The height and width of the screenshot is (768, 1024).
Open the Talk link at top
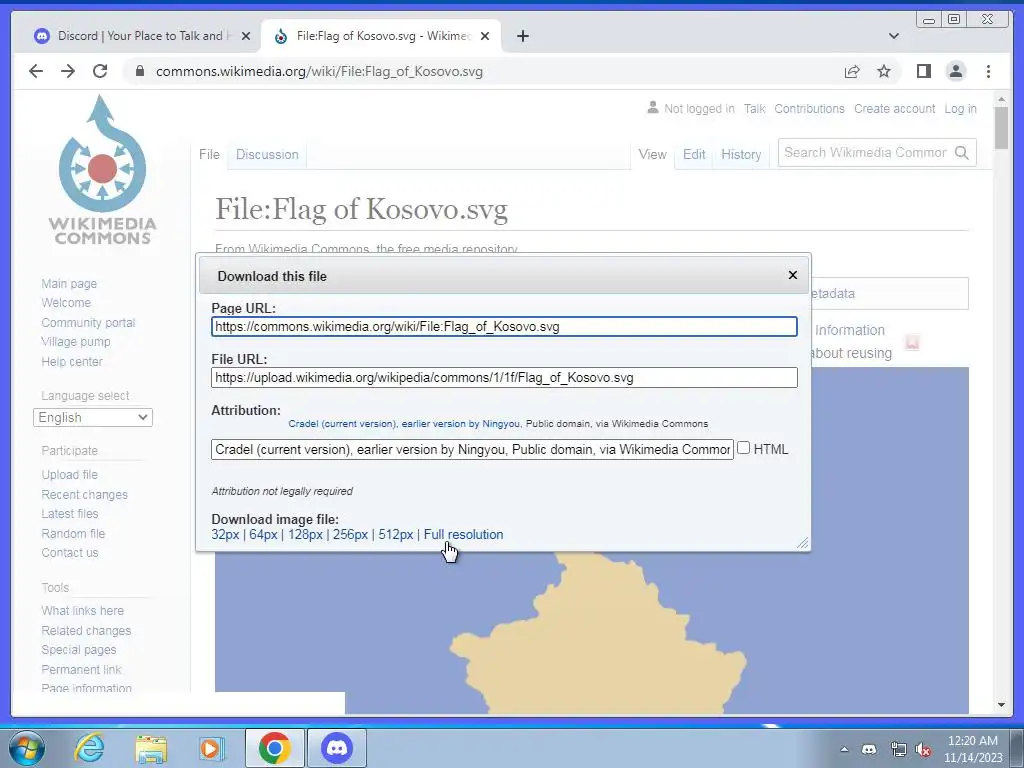point(754,108)
